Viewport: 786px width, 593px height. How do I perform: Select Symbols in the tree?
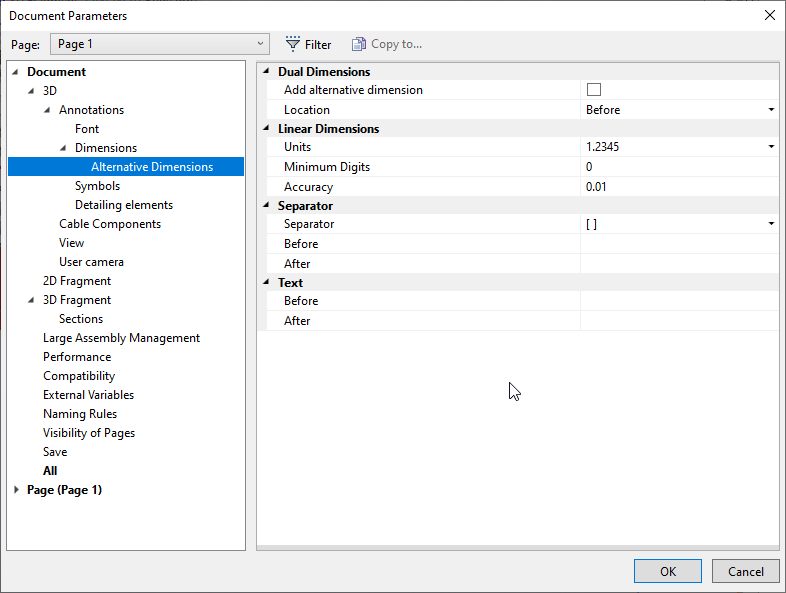click(97, 186)
